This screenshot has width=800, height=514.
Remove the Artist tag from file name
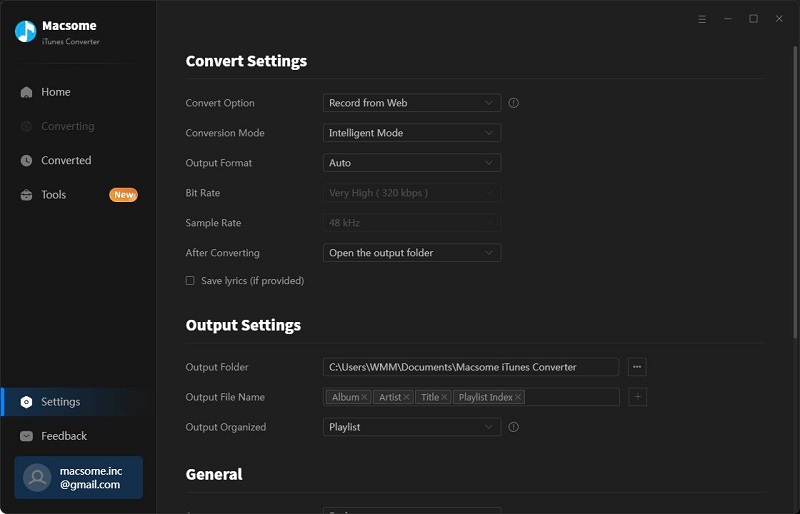[407, 397]
